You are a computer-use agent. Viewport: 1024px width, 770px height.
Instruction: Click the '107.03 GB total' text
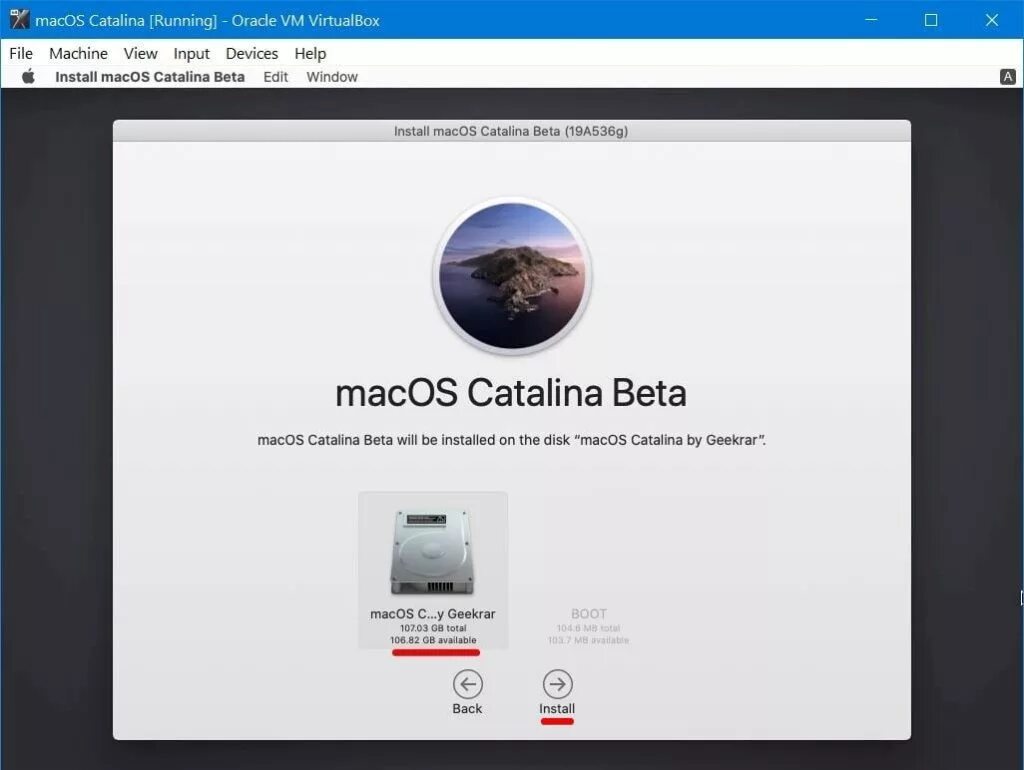pyautogui.click(x=433, y=628)
